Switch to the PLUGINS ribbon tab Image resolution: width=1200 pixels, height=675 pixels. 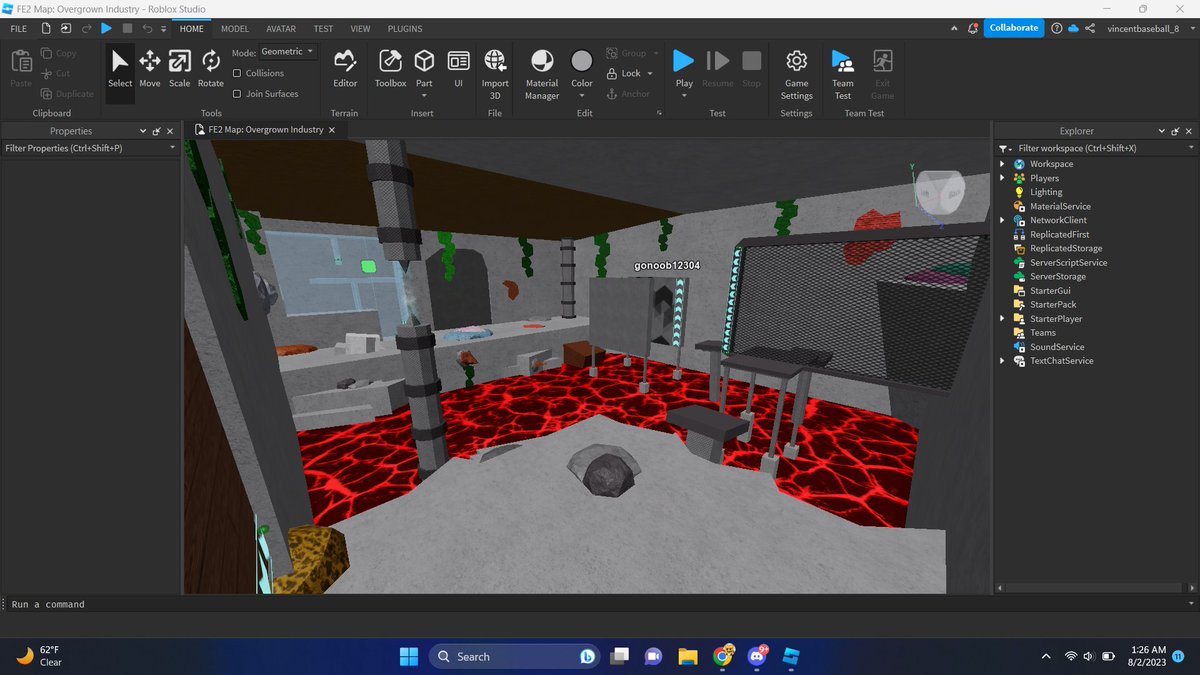pos(405,29)
